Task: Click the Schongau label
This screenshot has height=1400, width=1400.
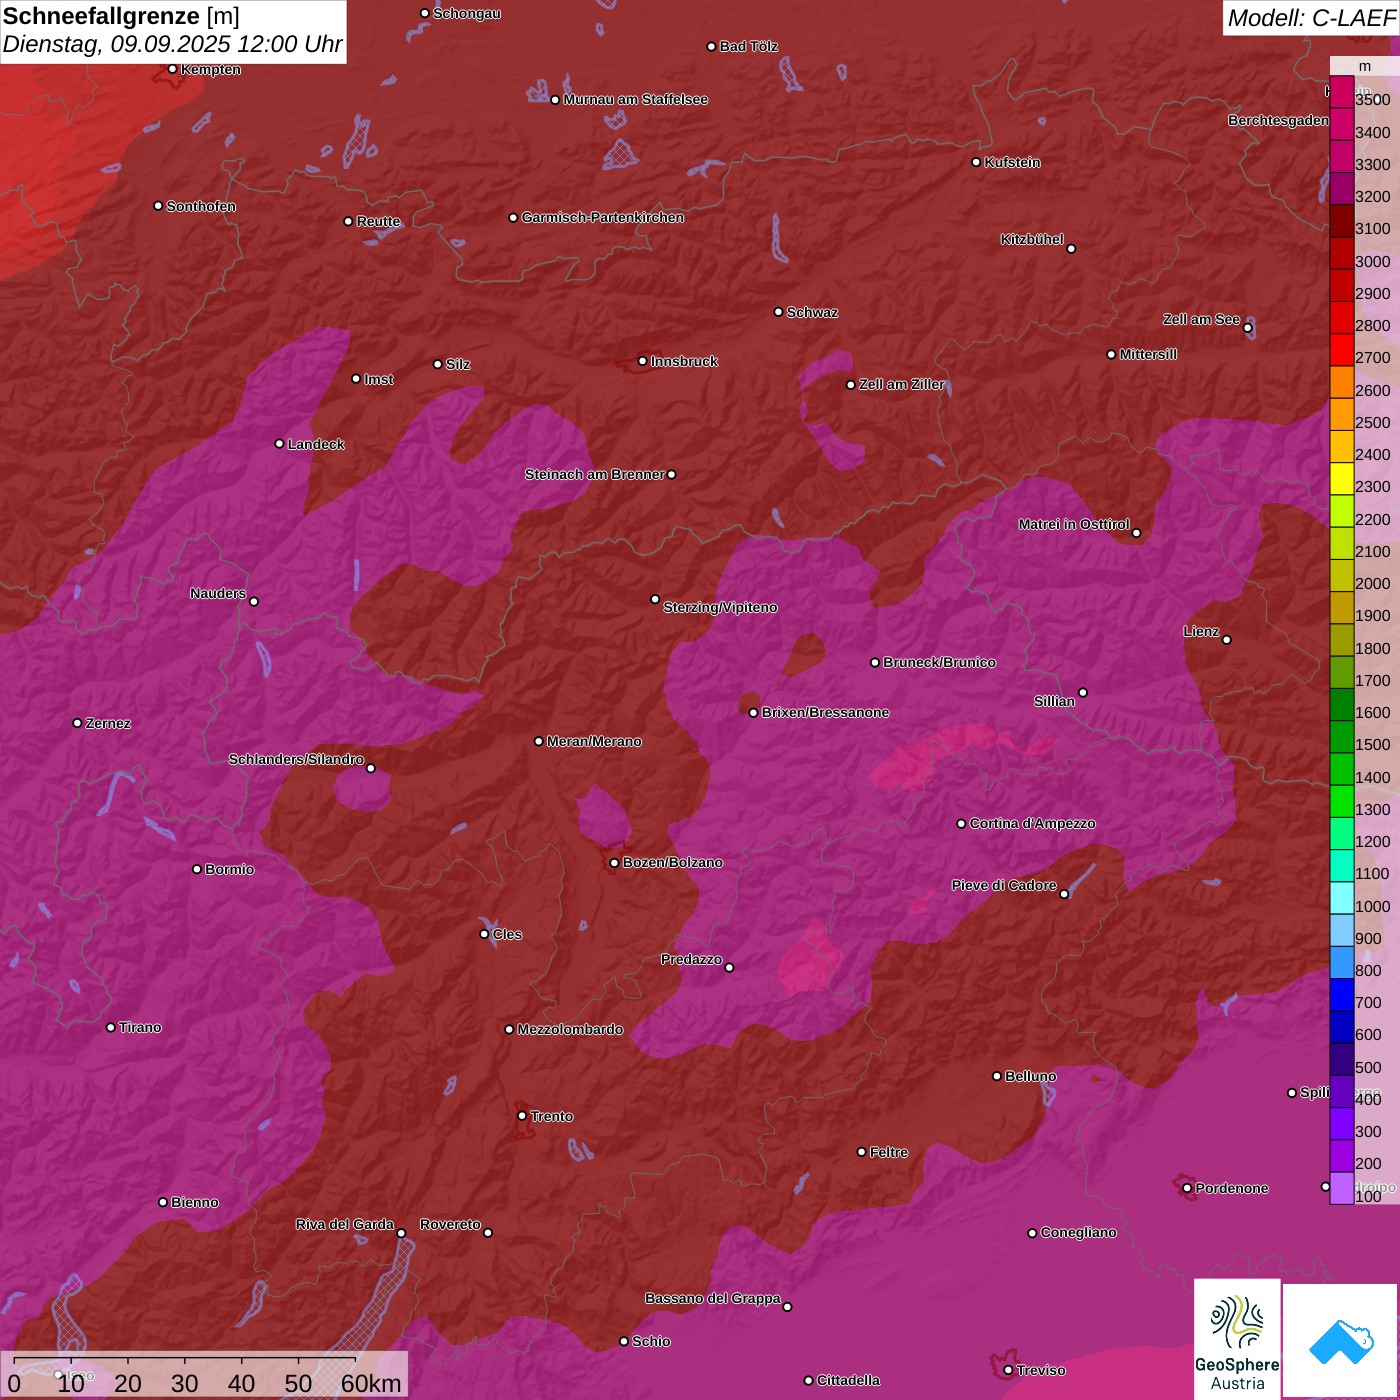Action: point(467,13)
